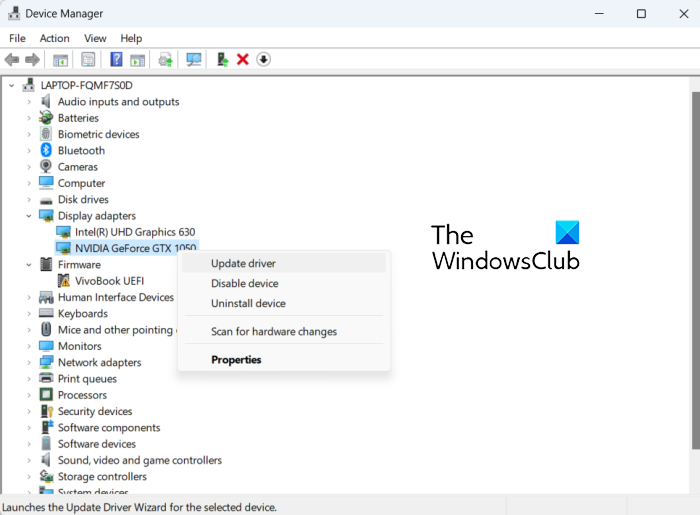Viewport: 700px width, 515px height.
Task: Click the Bluetooth category icon
Action: tap(46, 150)
